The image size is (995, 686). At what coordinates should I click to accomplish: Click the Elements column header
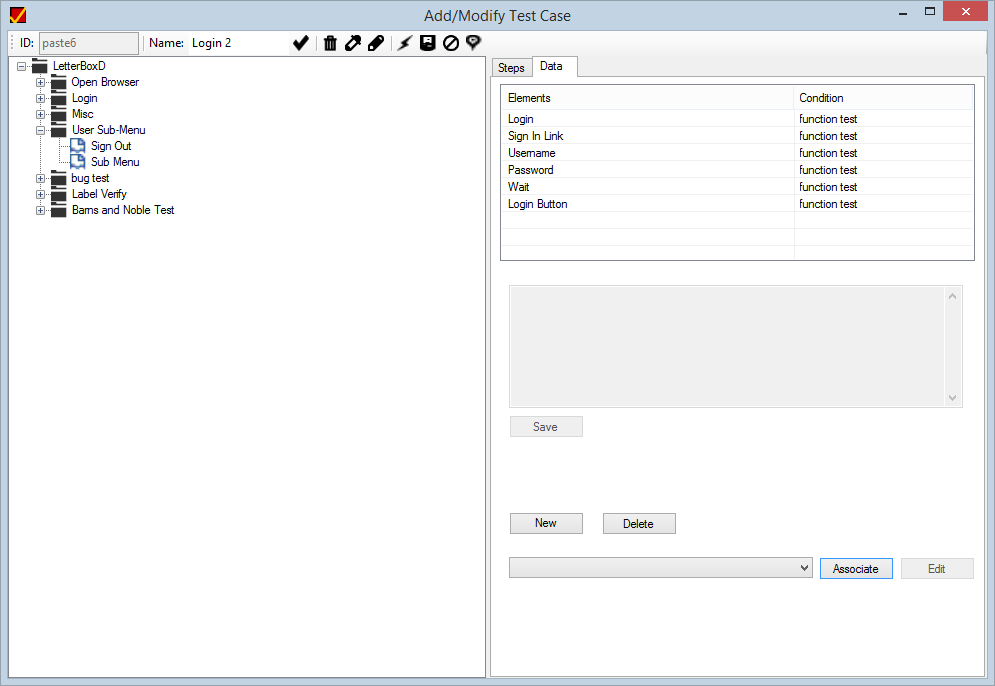tap(647, 98)
